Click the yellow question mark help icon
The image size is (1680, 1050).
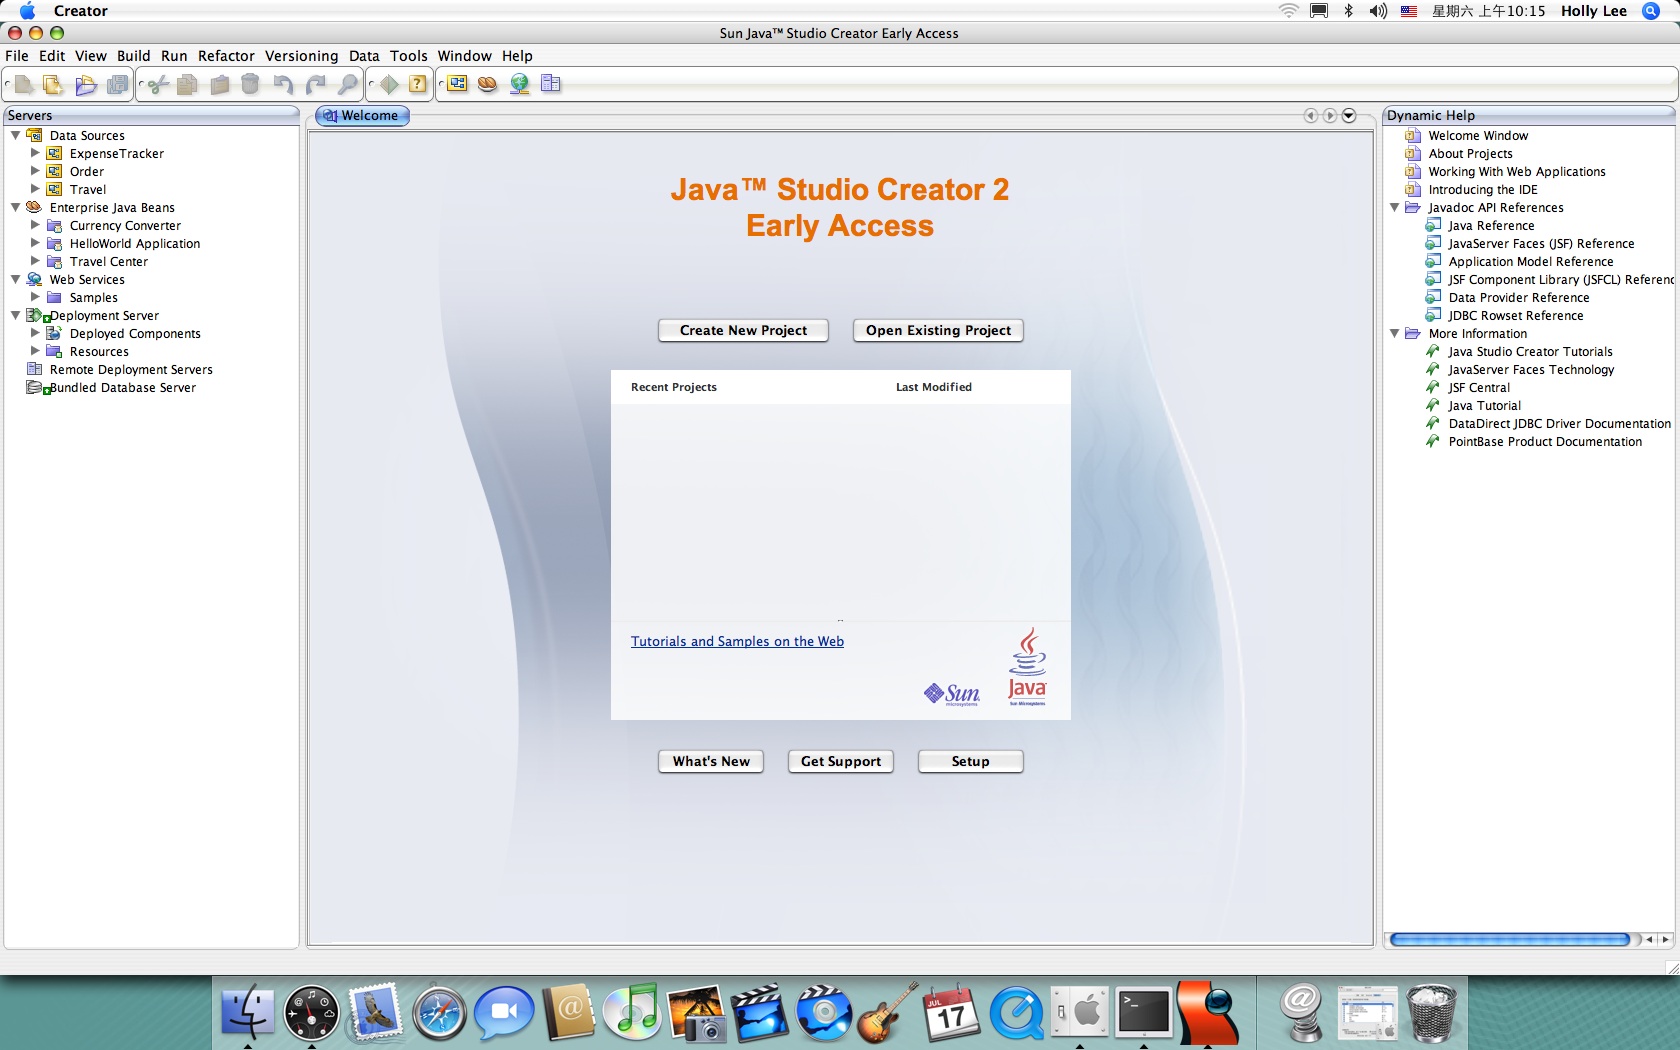point(418,85)
